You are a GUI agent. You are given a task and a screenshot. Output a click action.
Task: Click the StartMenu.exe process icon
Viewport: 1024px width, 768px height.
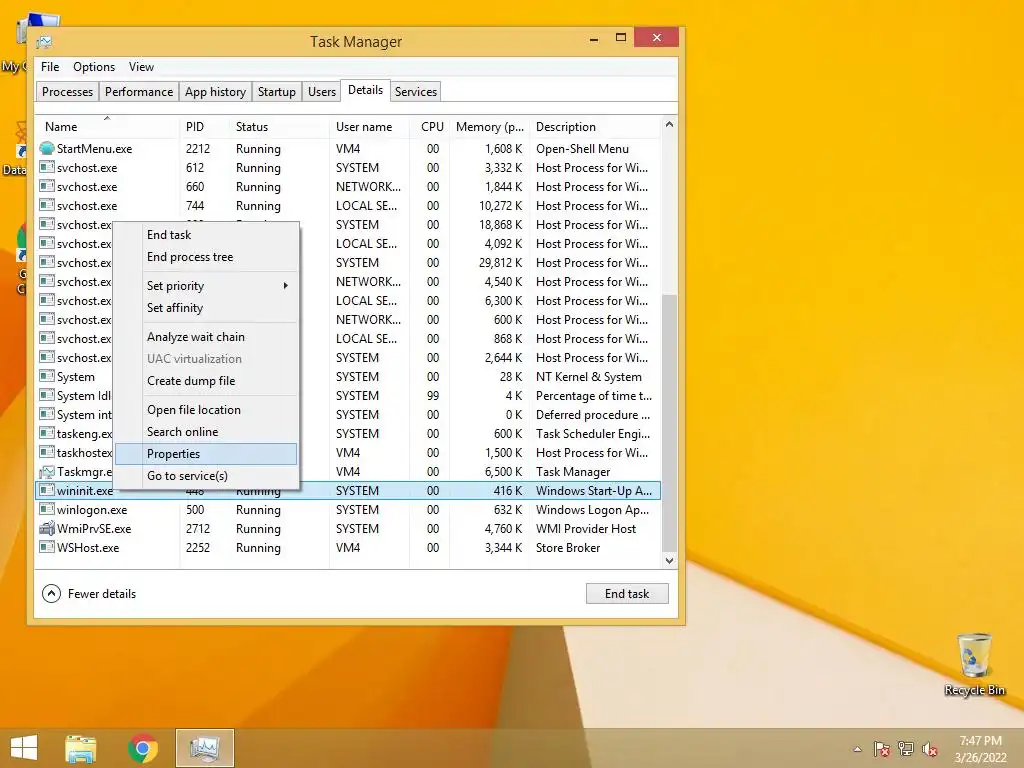(x=46, y=148)
